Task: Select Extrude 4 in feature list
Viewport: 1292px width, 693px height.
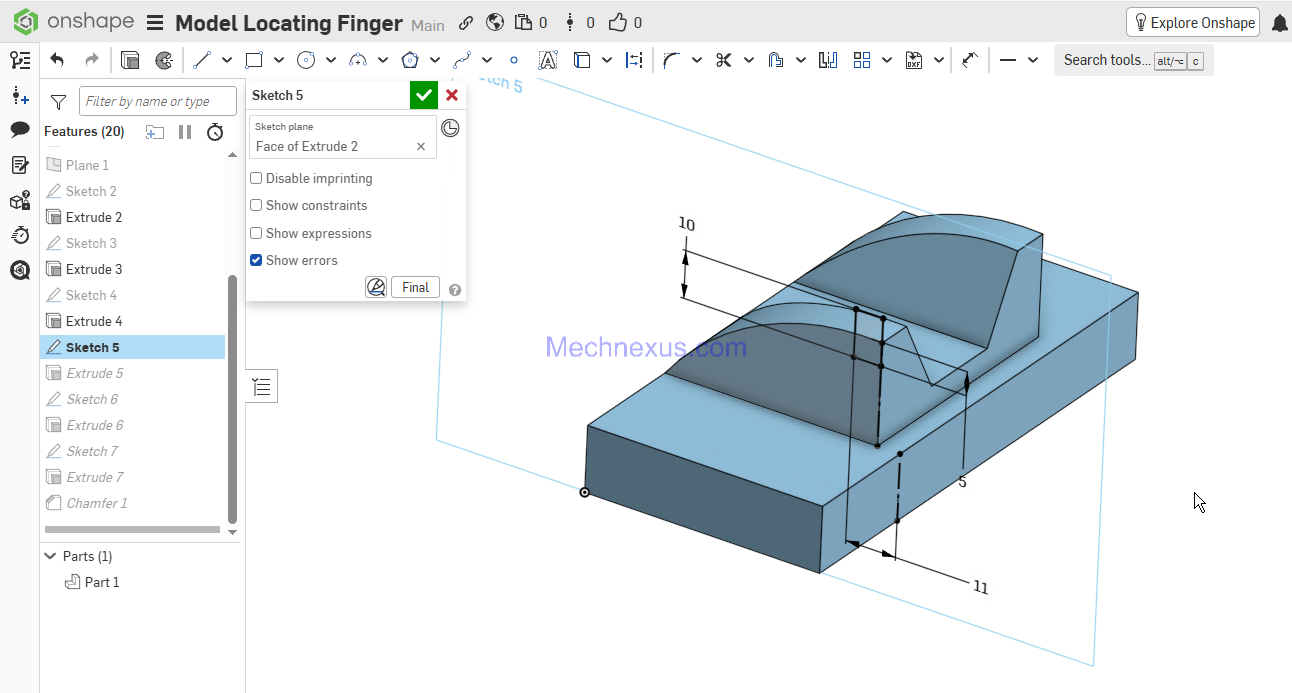Action: 94,321
